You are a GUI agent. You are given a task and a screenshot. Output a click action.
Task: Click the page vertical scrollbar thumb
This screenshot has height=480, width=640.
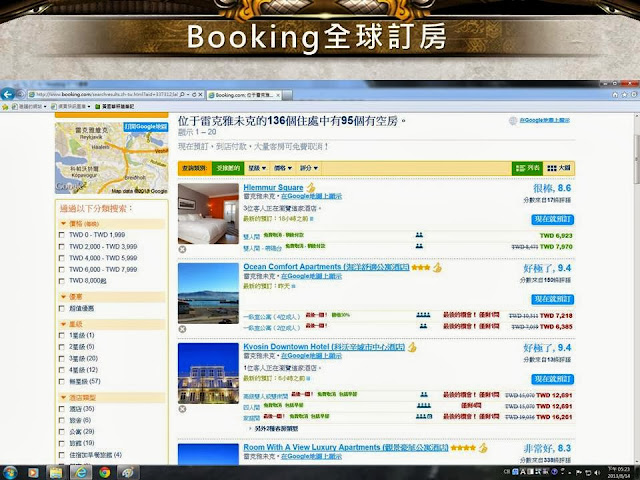tap(636, 159)
